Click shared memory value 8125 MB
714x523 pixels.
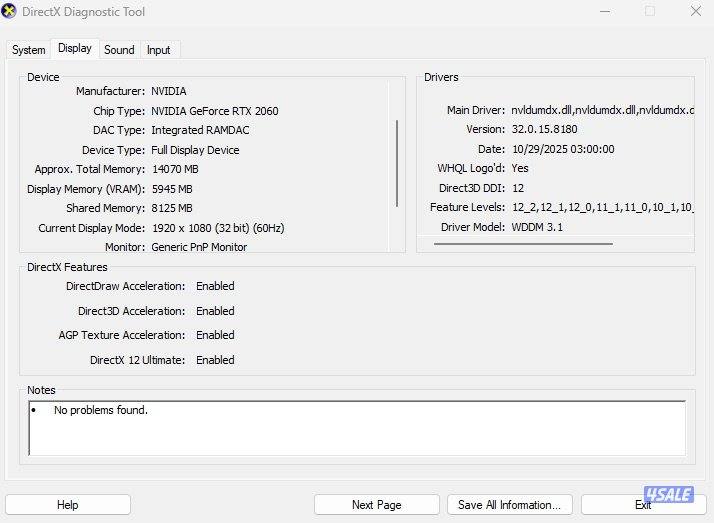172,208
